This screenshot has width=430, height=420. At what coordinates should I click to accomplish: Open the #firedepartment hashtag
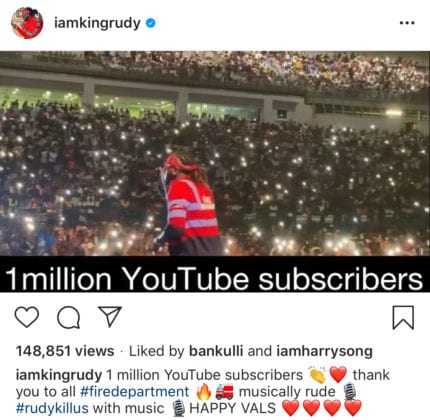135,392
